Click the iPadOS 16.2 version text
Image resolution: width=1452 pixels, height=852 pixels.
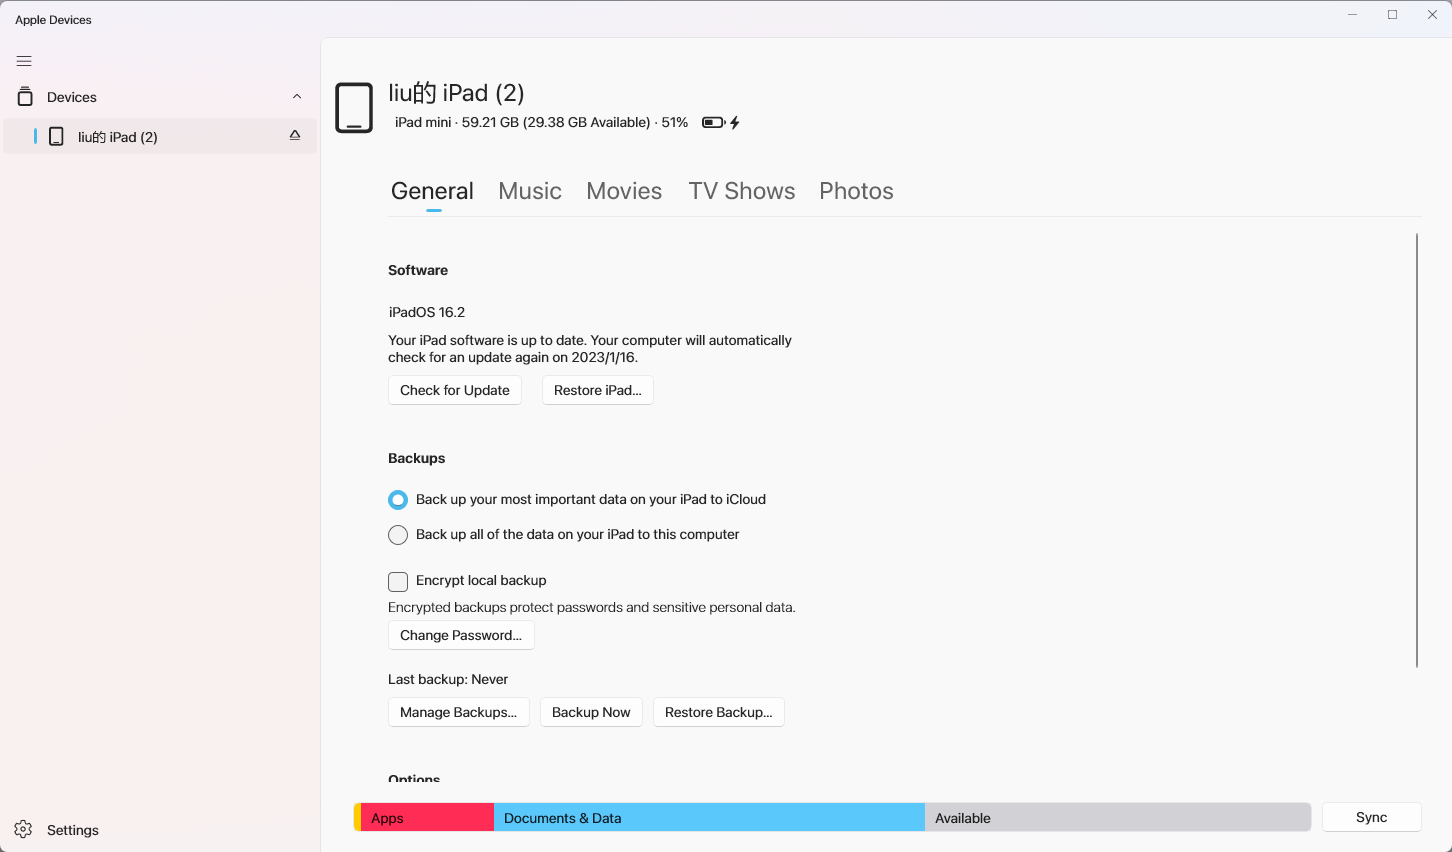point(427,312)
